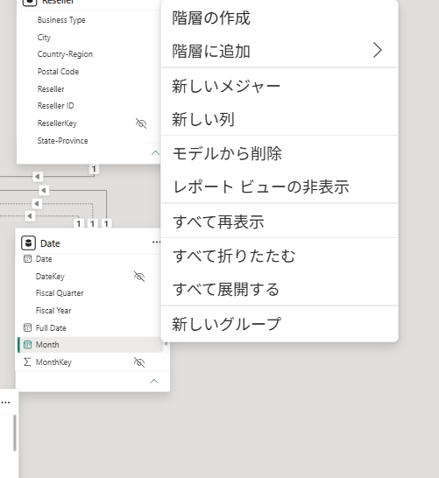Toggle hidden eye icon on DateKey
This screenshot has height=478, width=439.
click(x=139, y=276)
